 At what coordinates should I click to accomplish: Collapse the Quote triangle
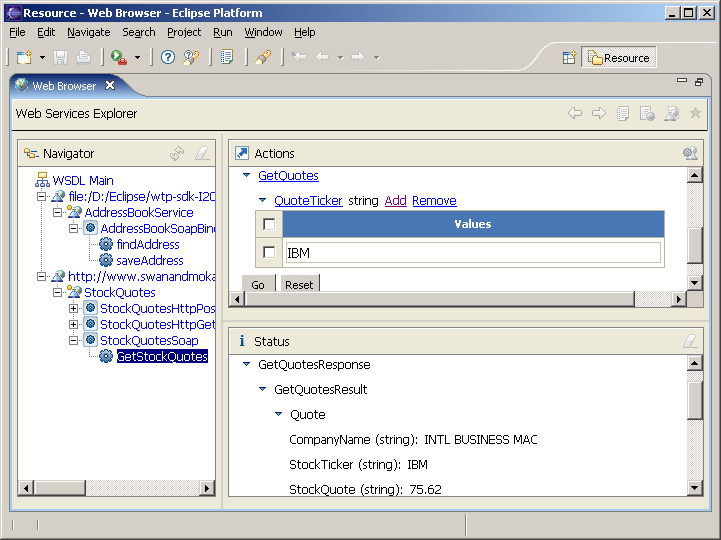279,414
